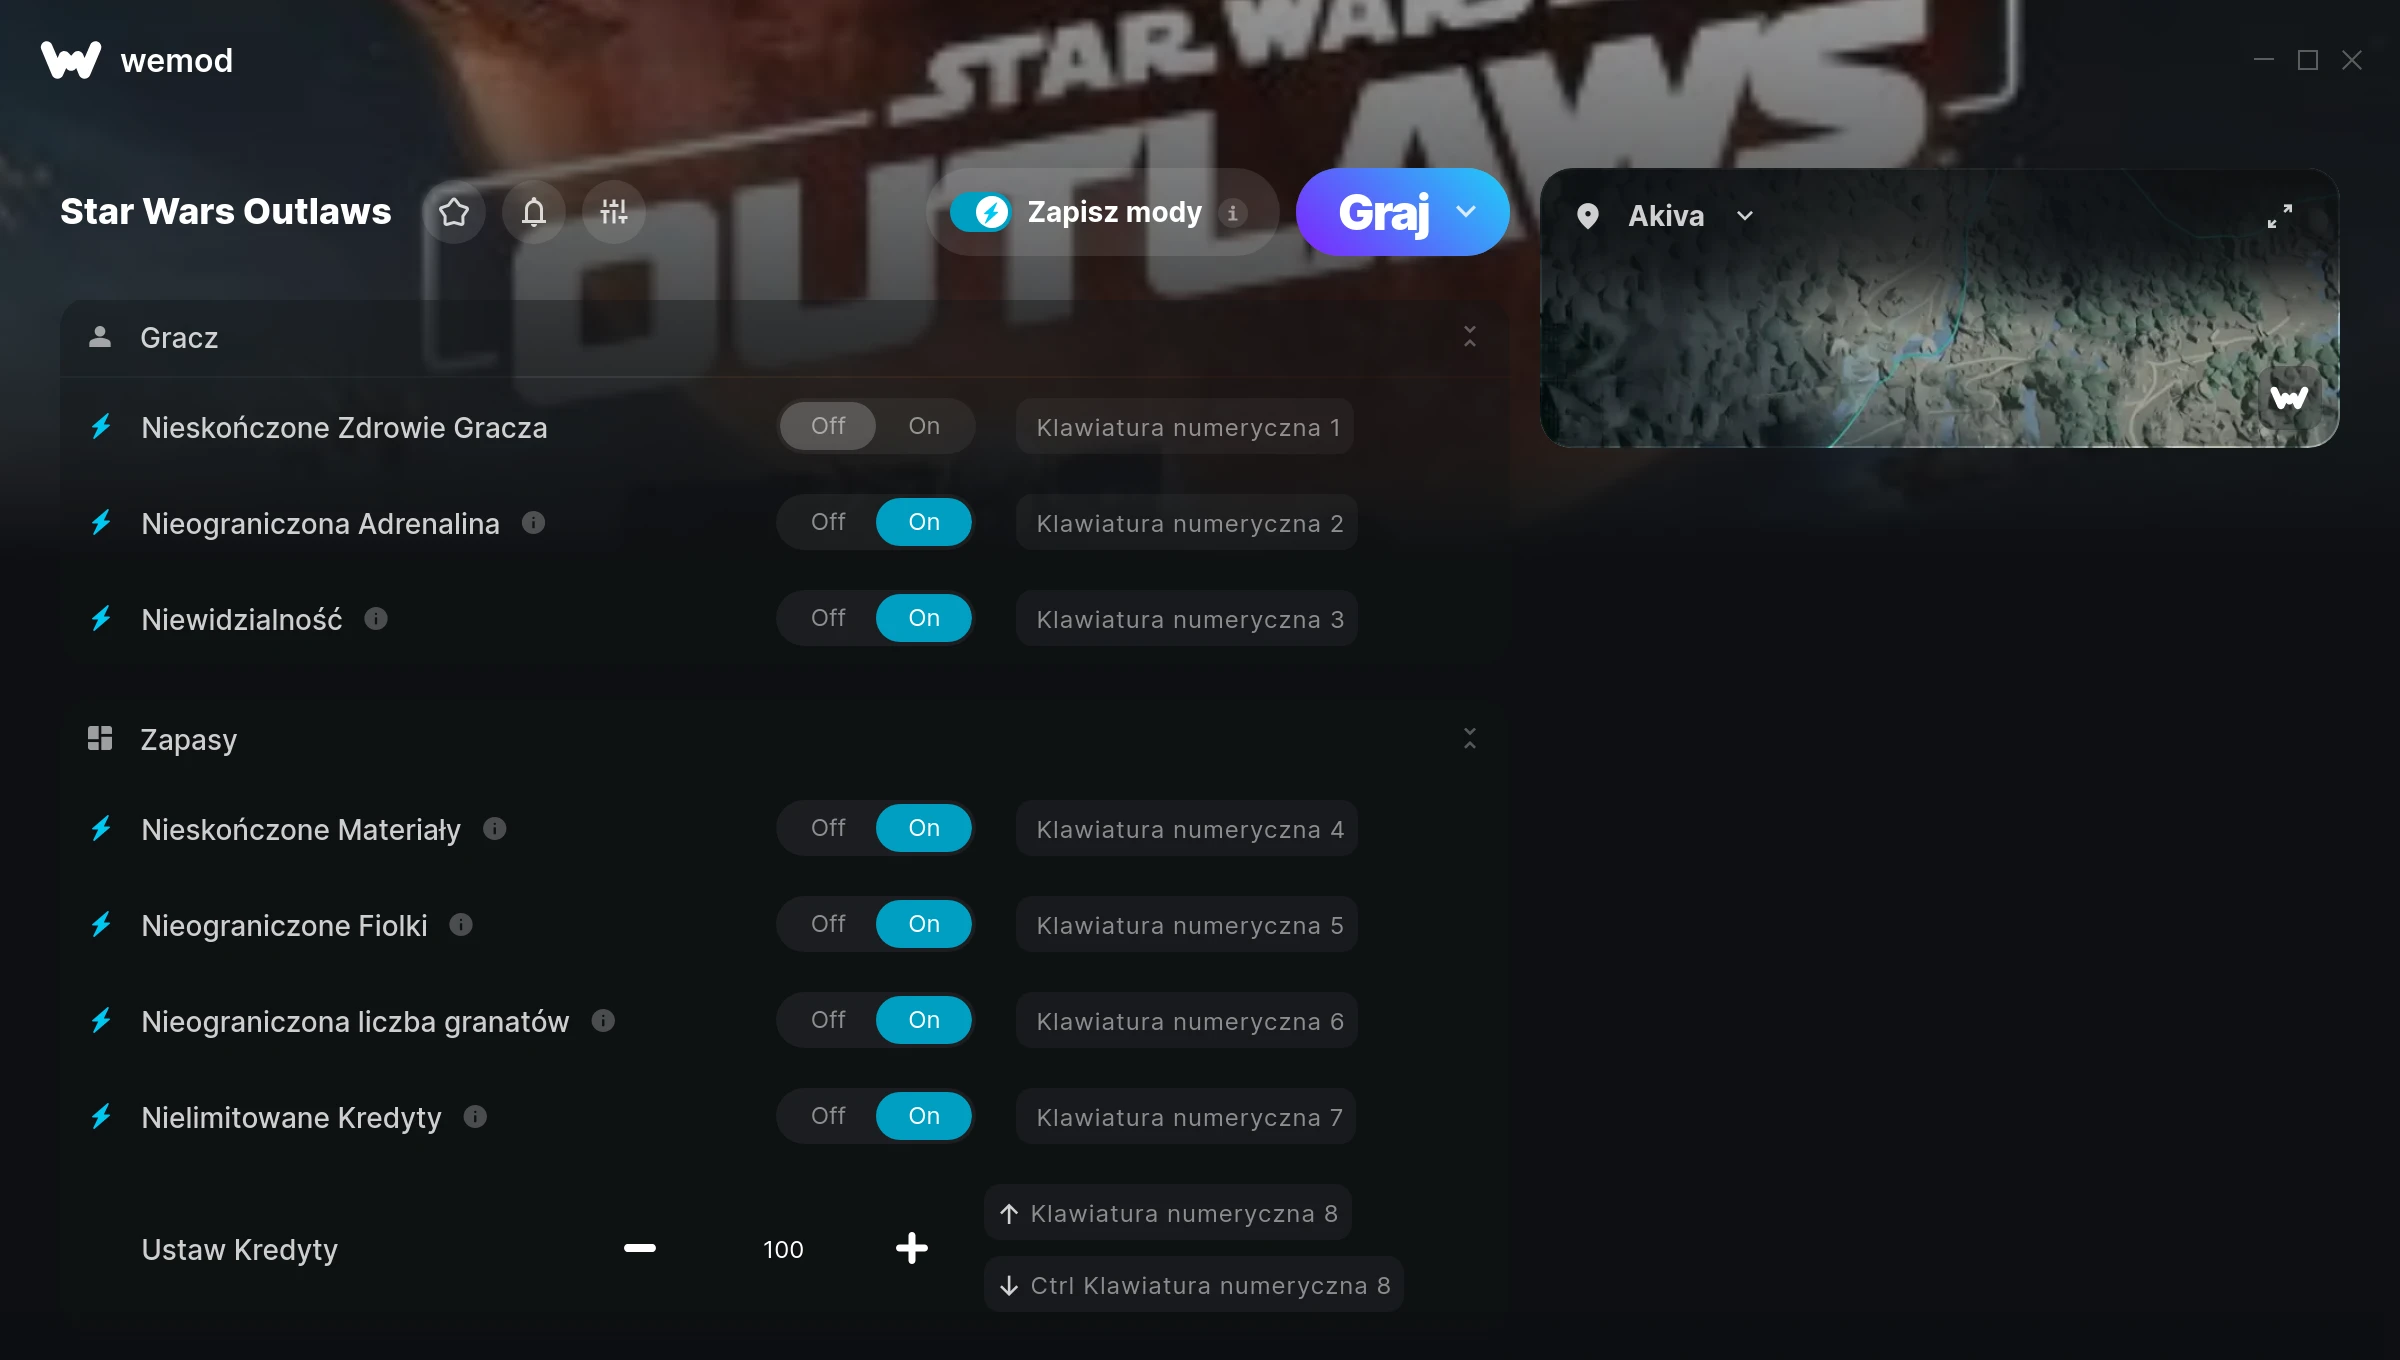Open the Akiva location dropdown
This screenshot has height=1360, width=2400.
pos(1745,216)
